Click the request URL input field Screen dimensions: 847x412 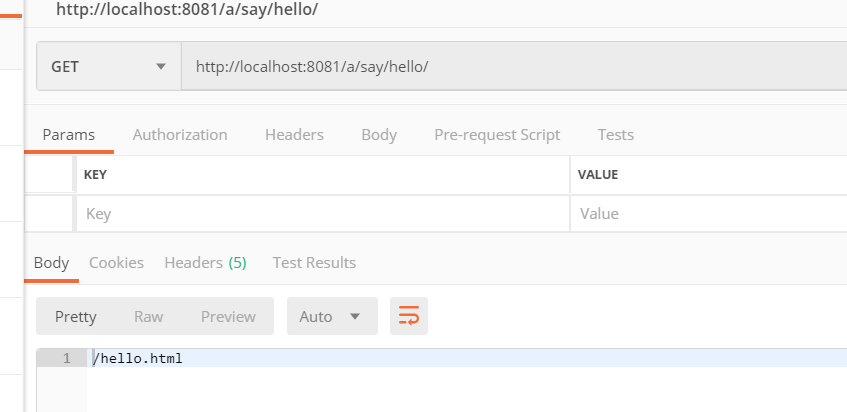pyautogui.click(x=510, y=67)
